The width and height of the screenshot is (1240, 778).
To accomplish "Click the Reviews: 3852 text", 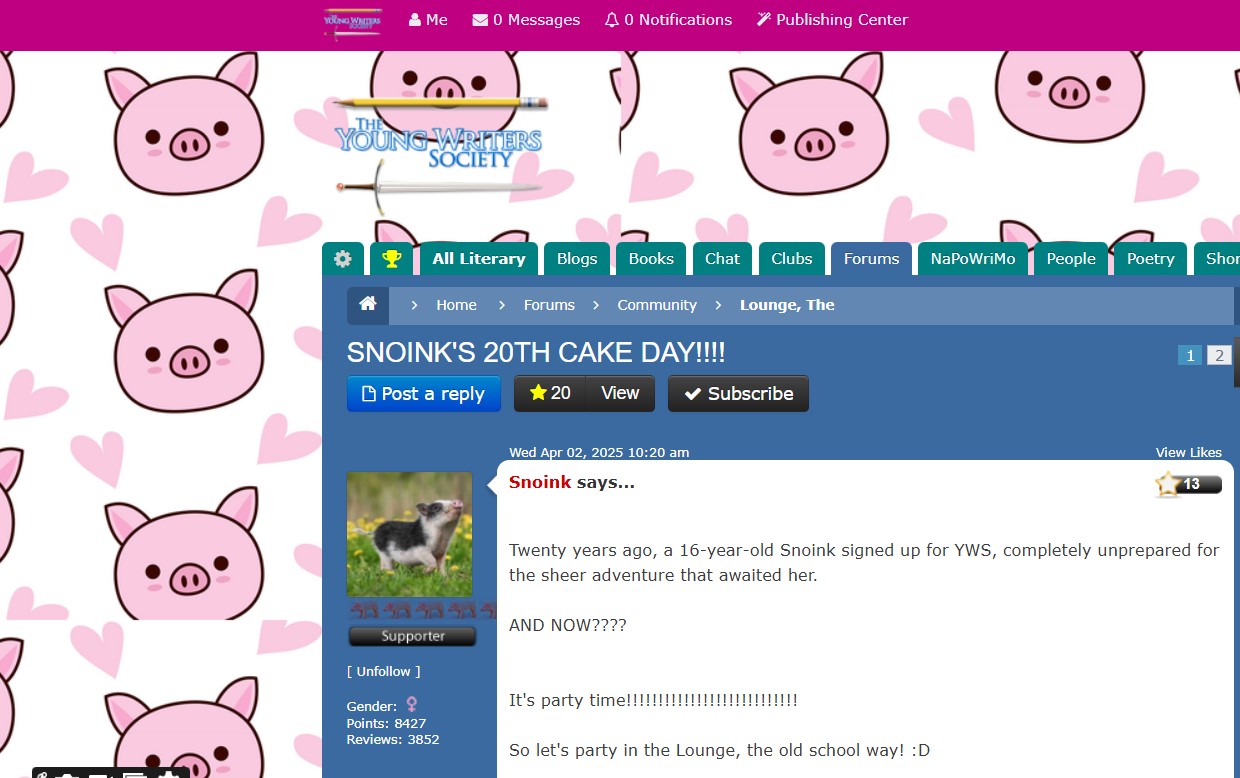I will tap(393, 740).
